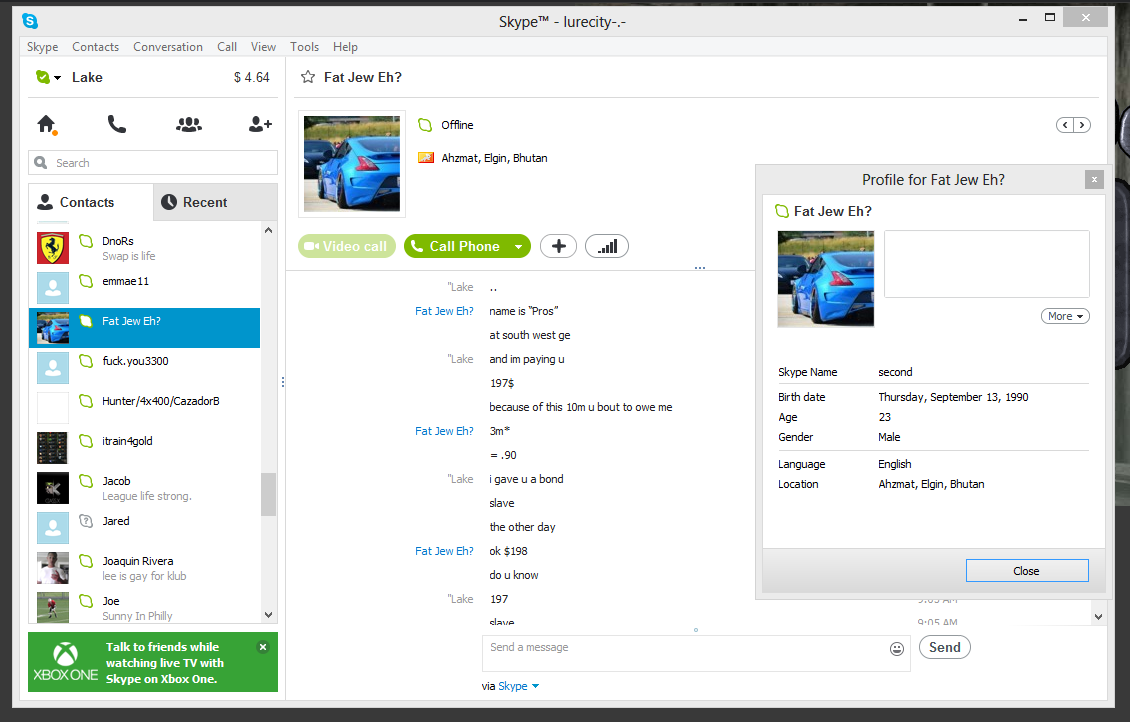The height and width of the screenshot is (722, 1130).
Task: Open the Skype Home icon
Action: 46,125
